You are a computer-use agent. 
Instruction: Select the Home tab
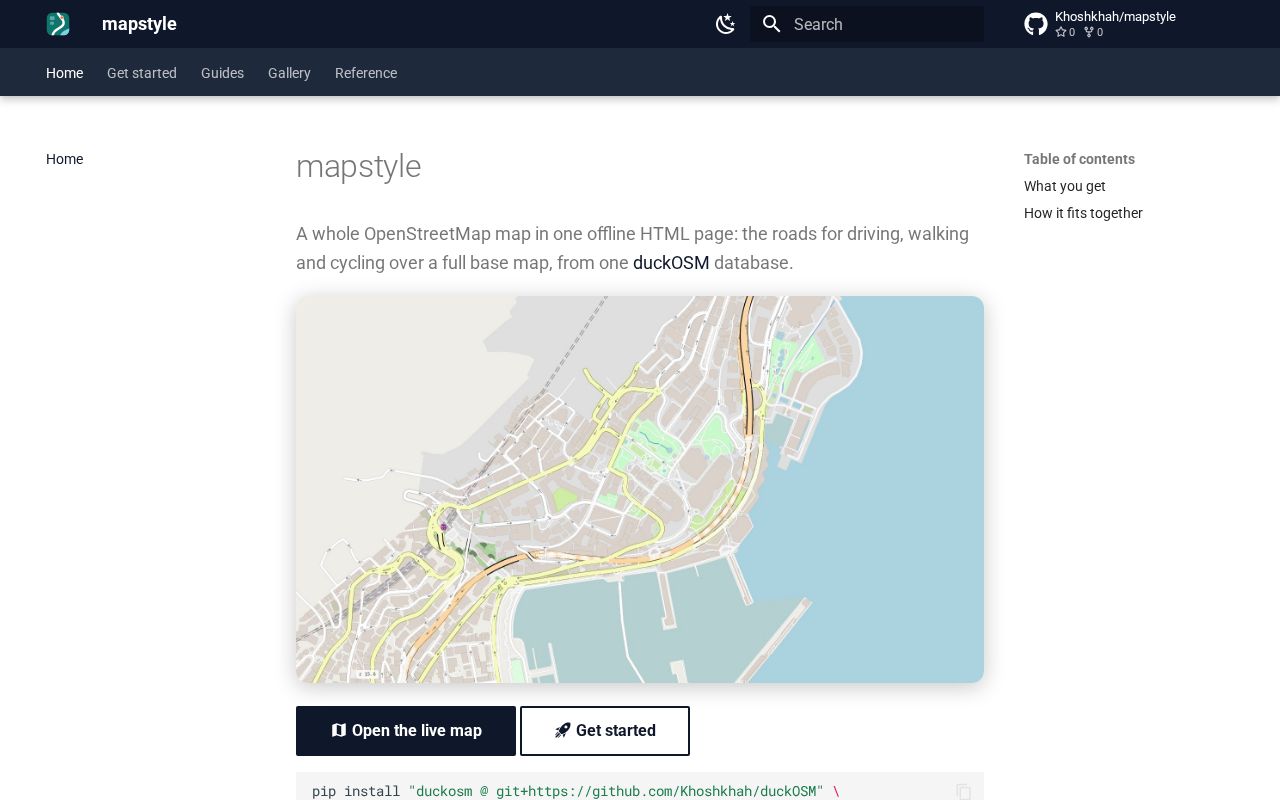coord(64,73)
